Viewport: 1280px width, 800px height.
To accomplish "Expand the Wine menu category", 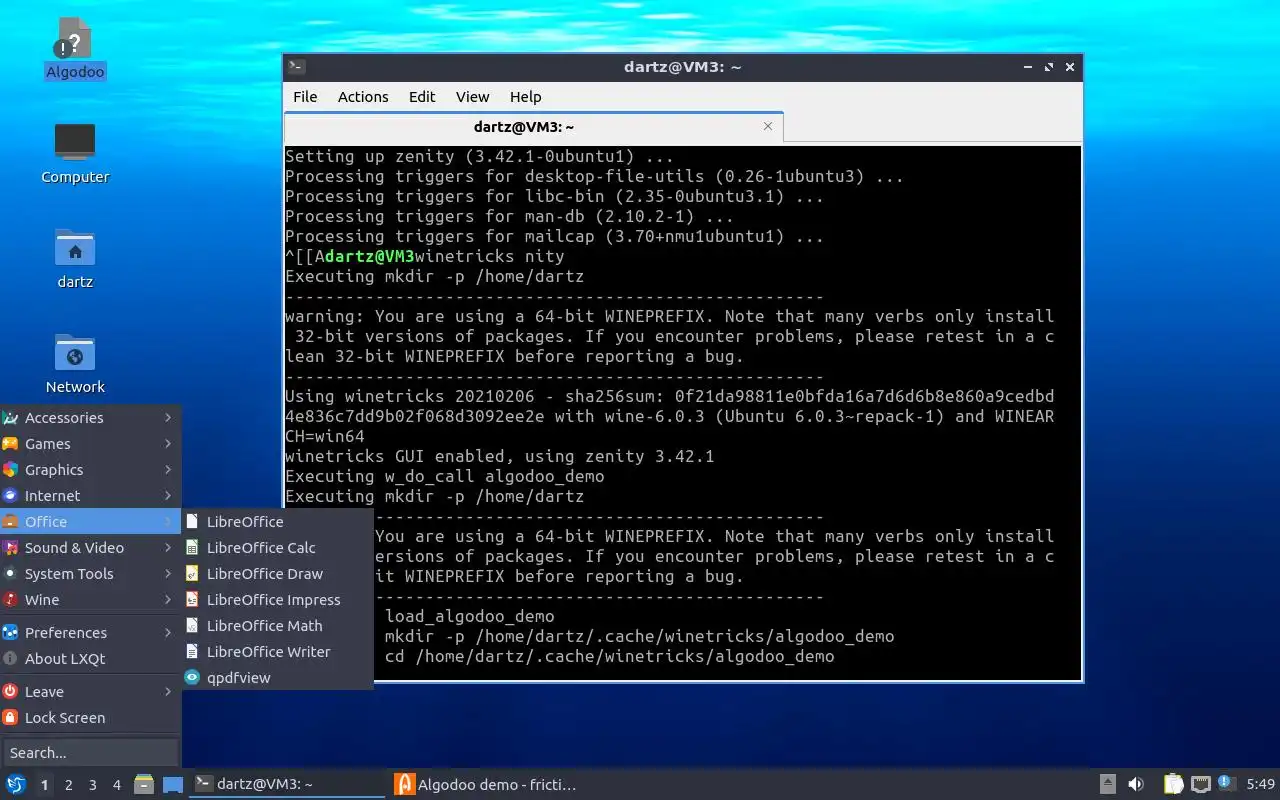I will (90, 600).
